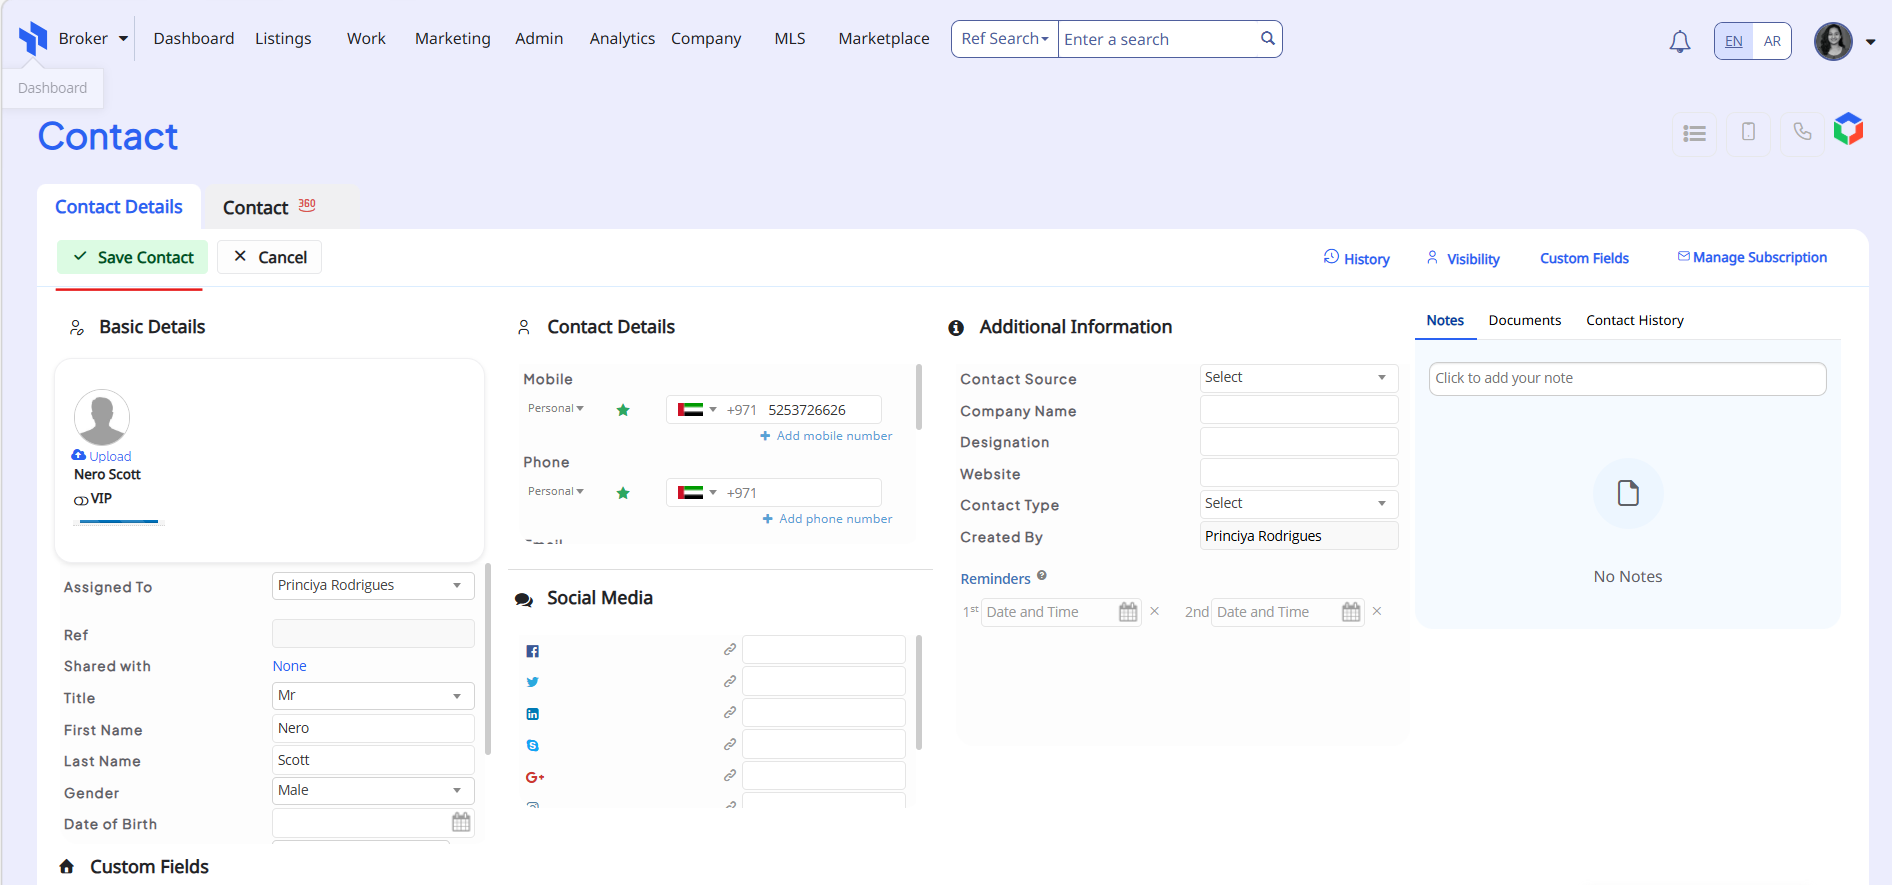Switch language to AR
Screen dimensions: 1892x885
(1772, 41)
